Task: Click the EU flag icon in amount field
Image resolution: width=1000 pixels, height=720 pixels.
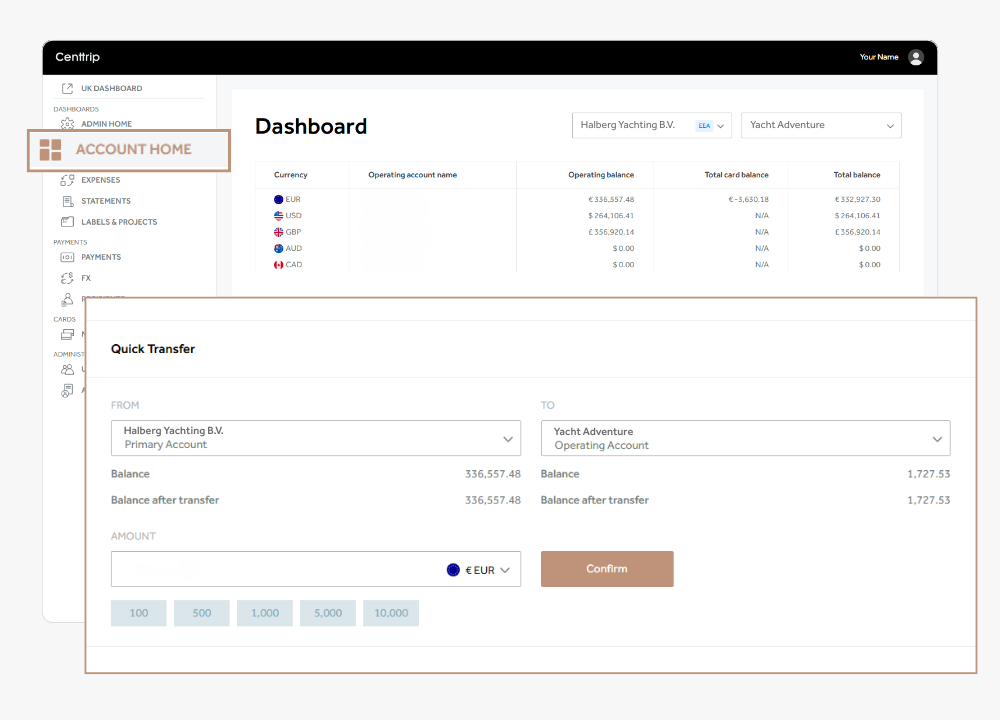Action: coord(453,570)
